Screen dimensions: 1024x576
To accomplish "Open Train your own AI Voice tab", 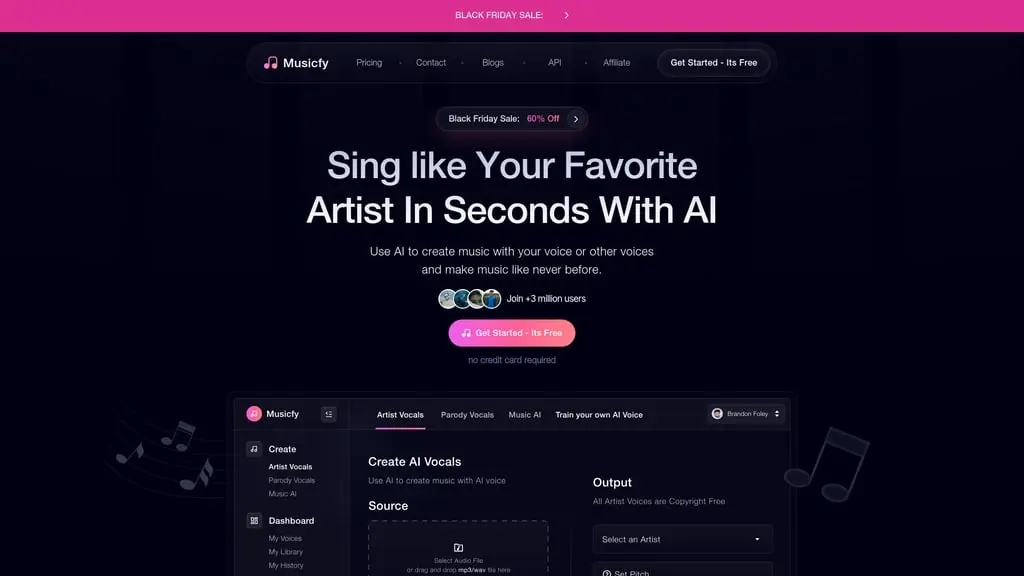I will tap(599, 415).
